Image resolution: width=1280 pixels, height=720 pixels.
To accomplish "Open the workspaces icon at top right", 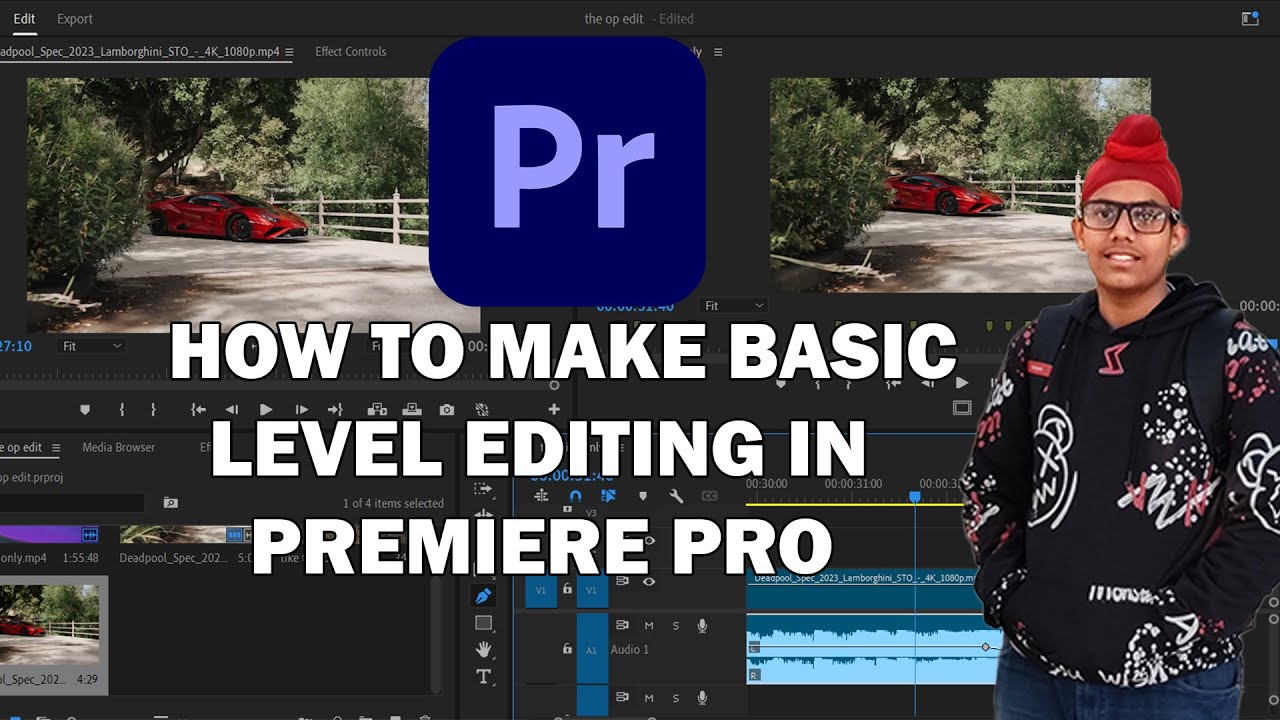I will 1249,18.
